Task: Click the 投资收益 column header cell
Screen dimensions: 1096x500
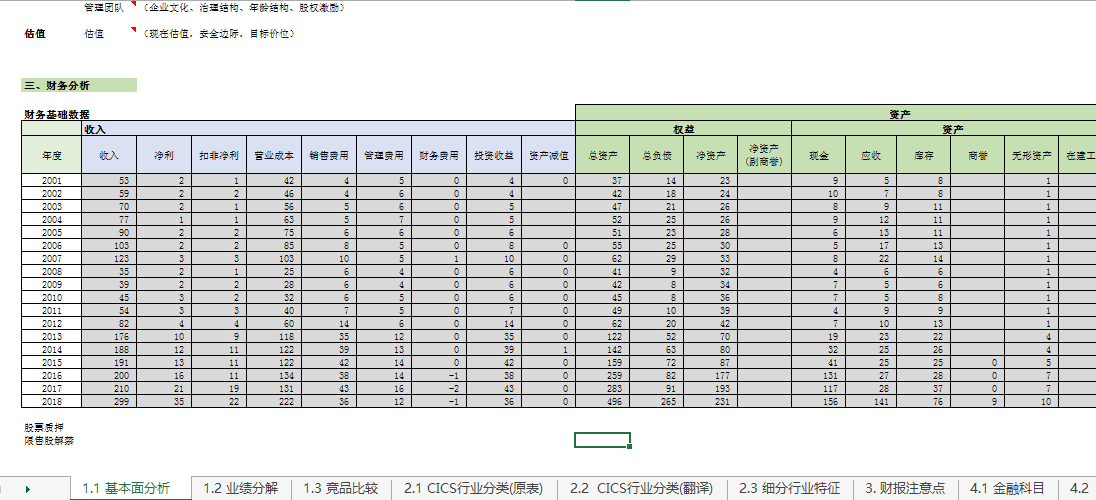Action: click(x=493, y=155)
